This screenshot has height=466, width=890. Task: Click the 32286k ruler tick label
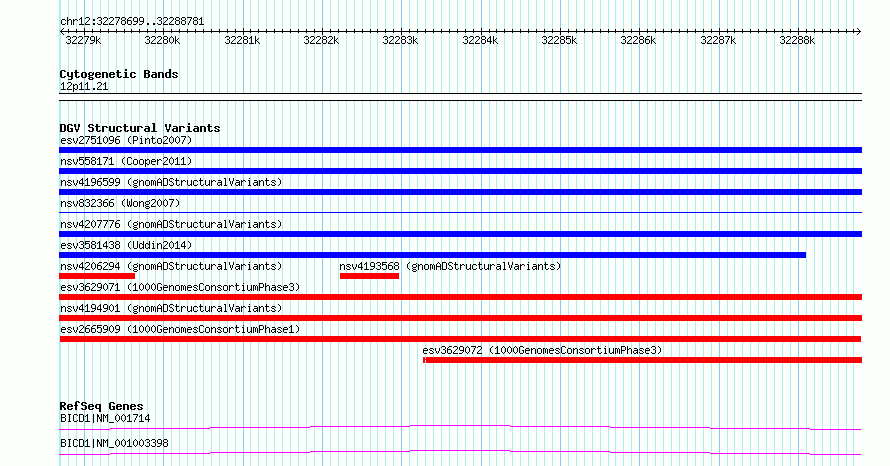[x=637, y=40]
